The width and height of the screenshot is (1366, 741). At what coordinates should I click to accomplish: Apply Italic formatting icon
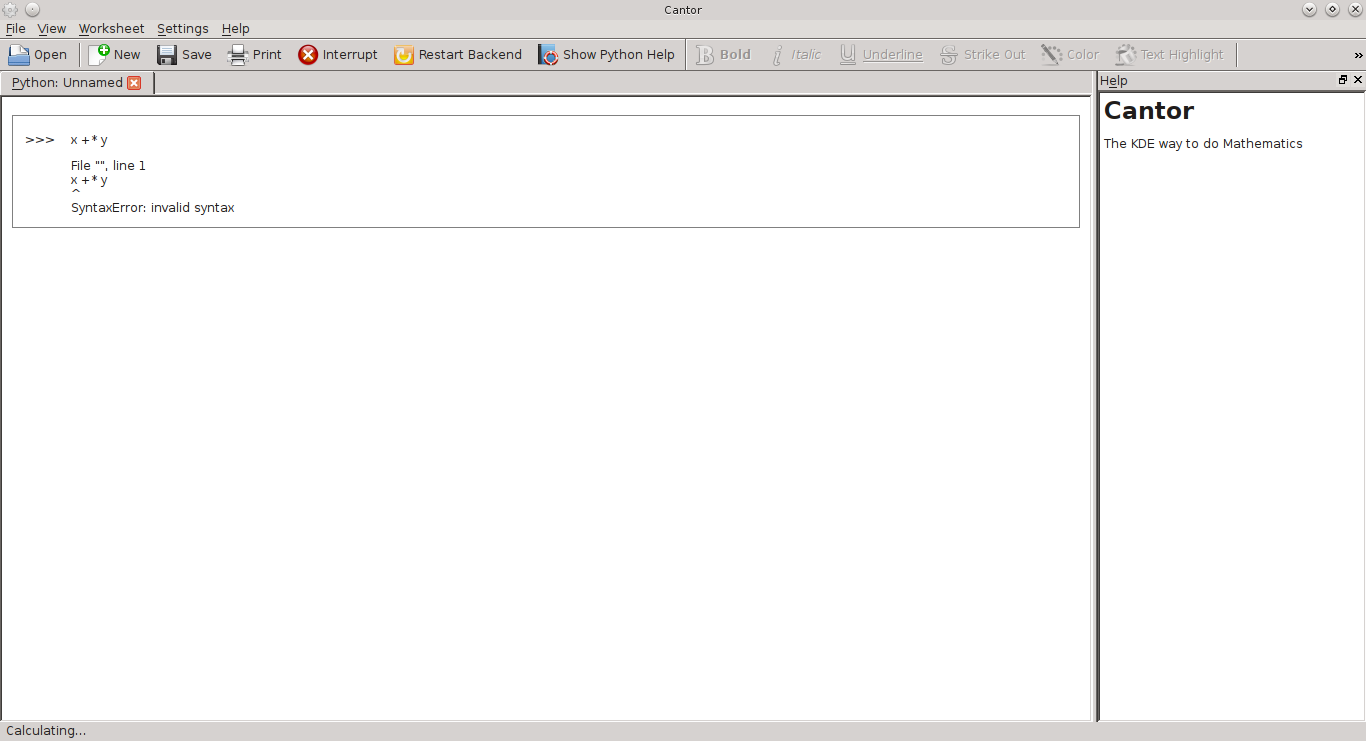[777, 55]
